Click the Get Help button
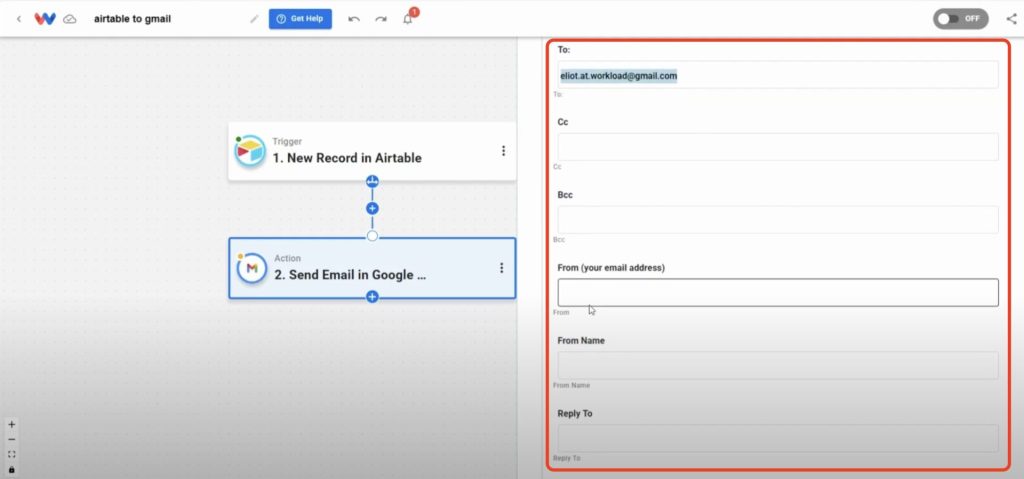1024x479 pixels. tap(300, 19)
